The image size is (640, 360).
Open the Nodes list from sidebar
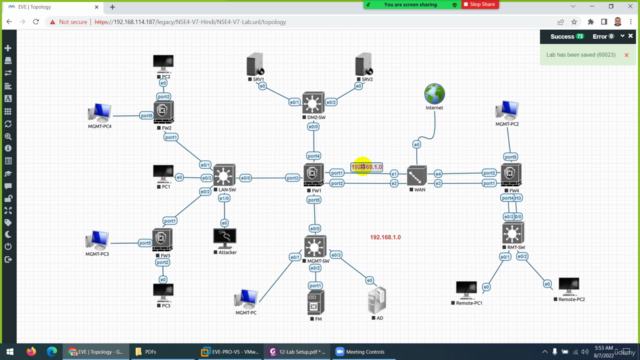coord(8,61)
